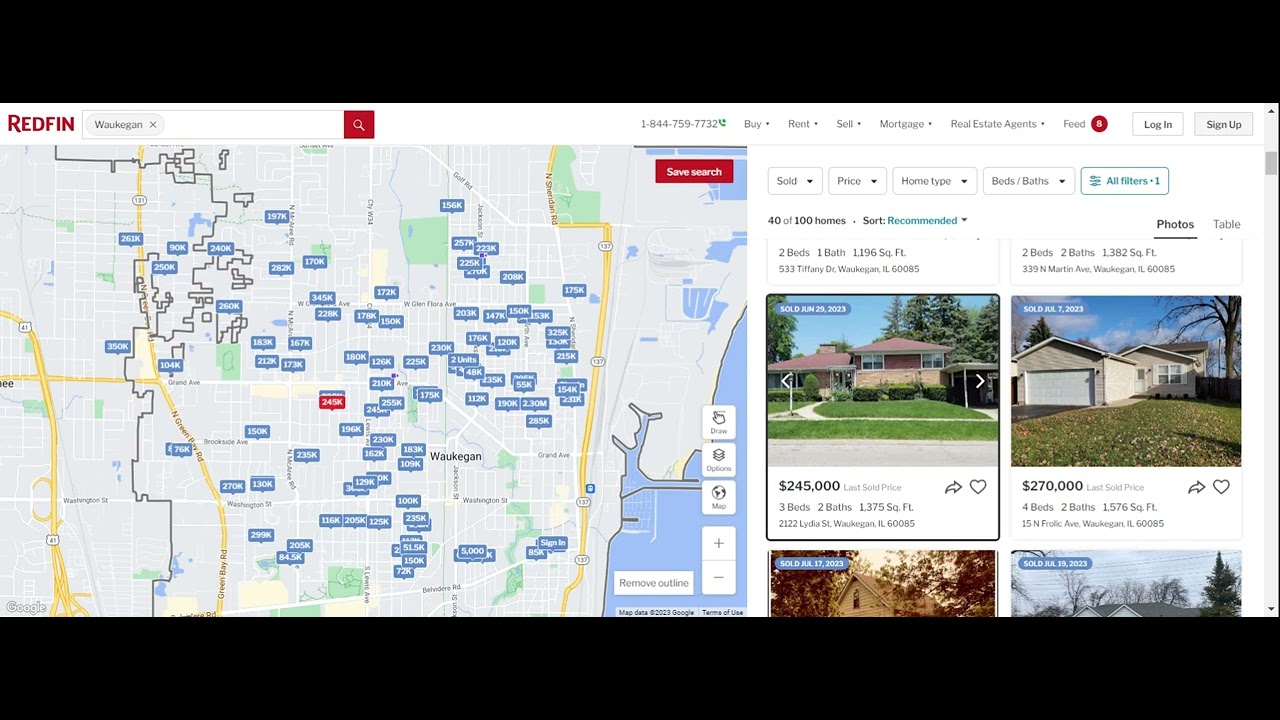Image resolution: width=1280 pixels, height=720 pixels.
Task: Call the 1-844-759-7732 phone link
Action: 683,124
